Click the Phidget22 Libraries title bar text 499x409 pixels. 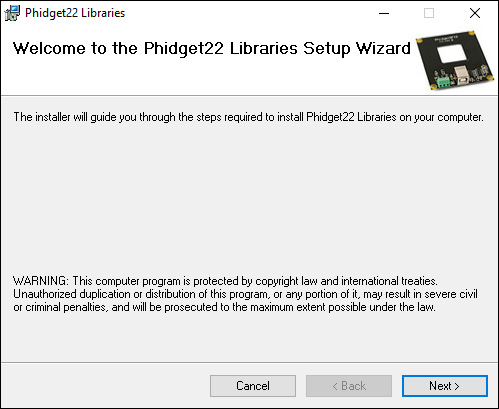pyautogui.click(x=75, y=13)
